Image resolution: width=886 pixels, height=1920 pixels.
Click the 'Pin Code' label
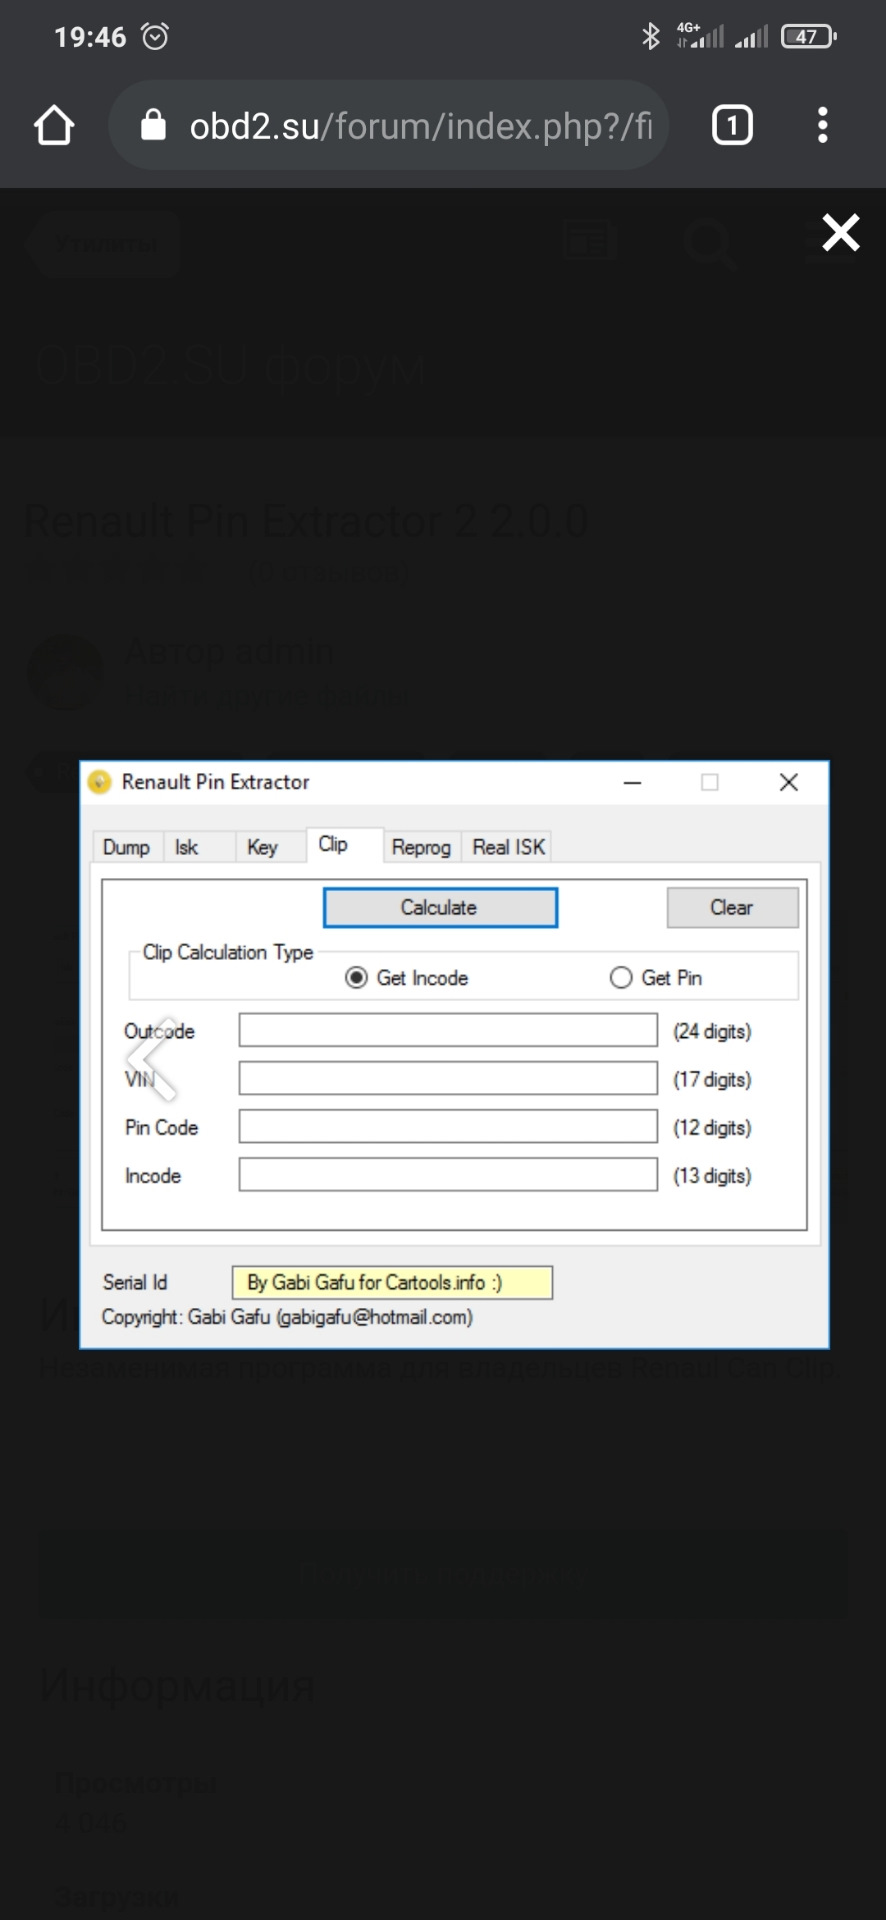(161, 1127)
